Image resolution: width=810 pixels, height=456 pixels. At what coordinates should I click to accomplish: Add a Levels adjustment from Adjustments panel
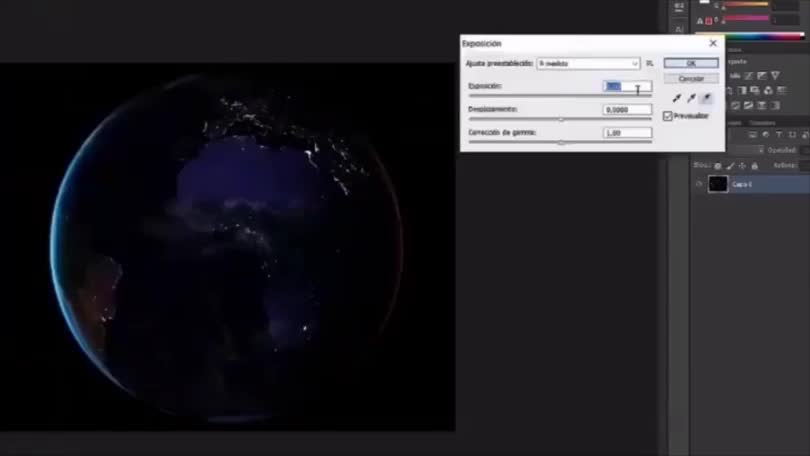[735, 76]
